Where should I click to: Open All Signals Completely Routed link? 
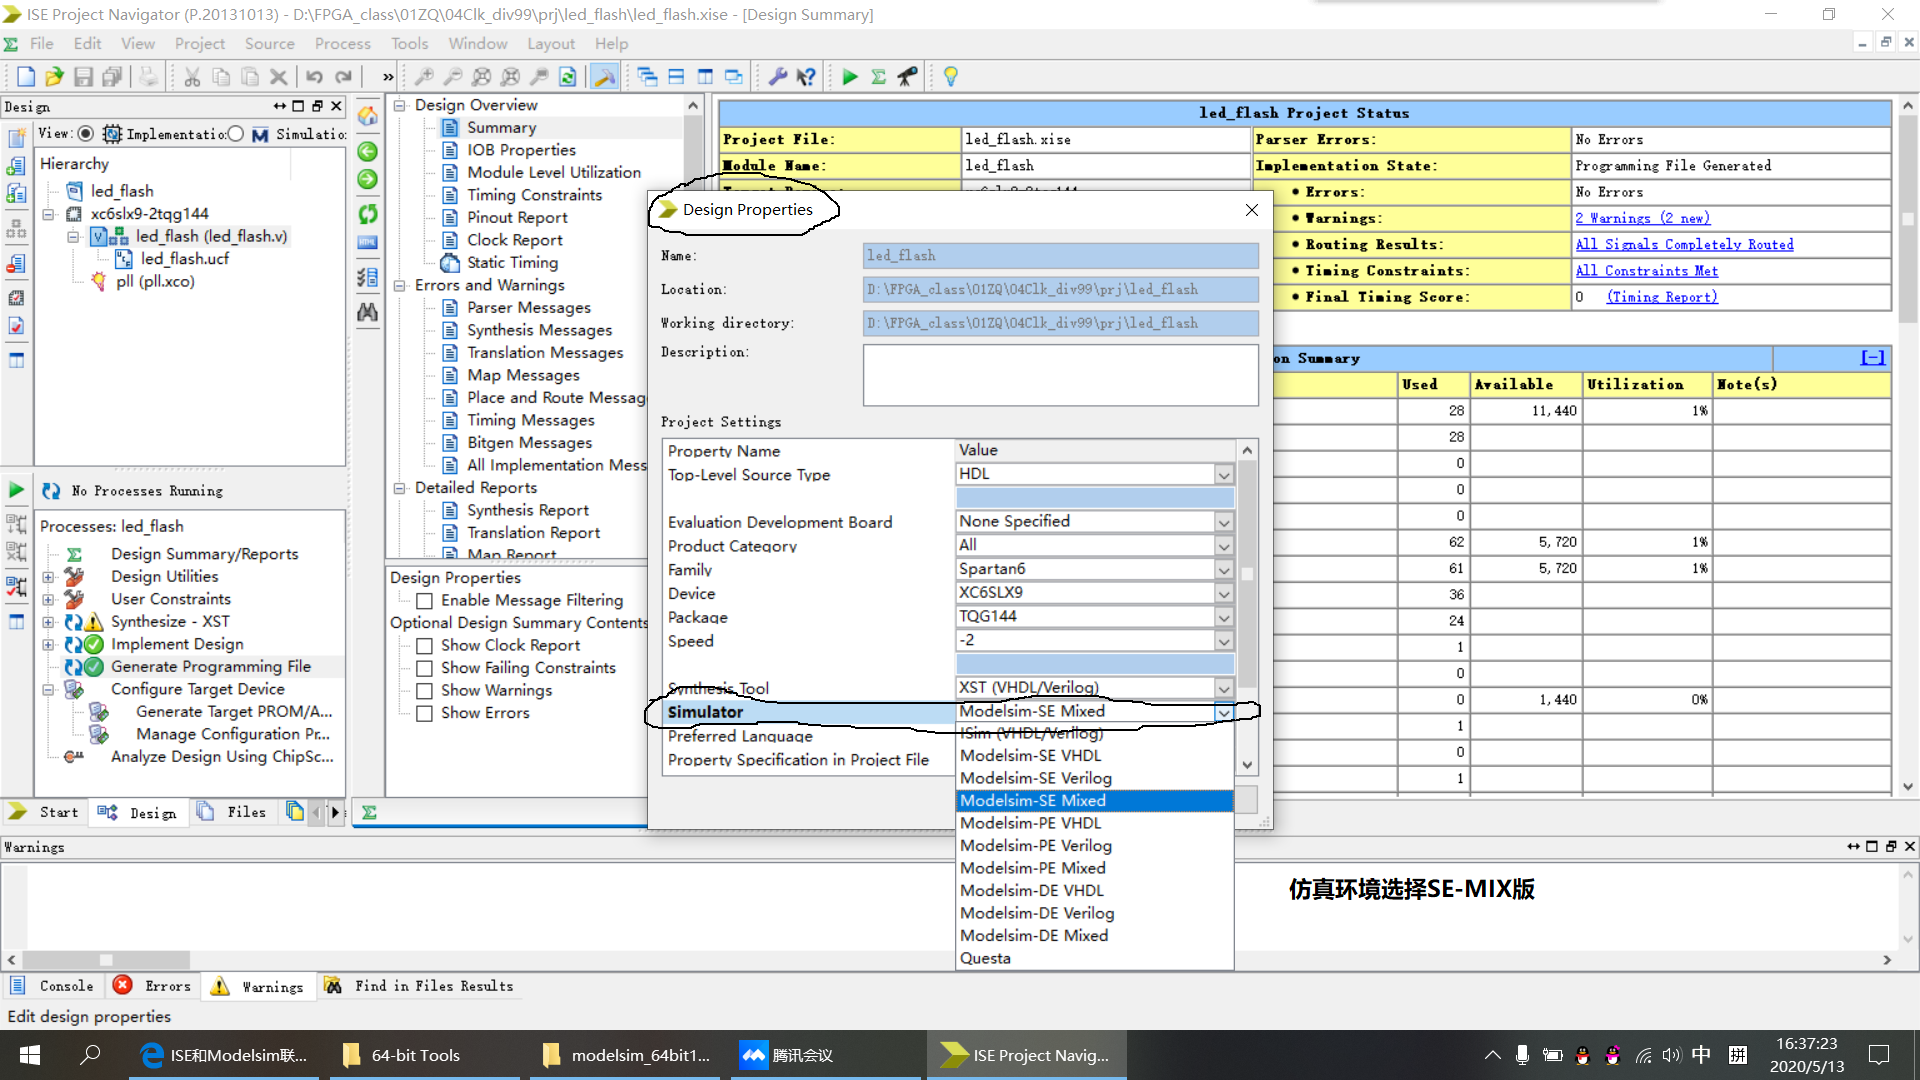pyautogui.click(x=1684, y=244)
